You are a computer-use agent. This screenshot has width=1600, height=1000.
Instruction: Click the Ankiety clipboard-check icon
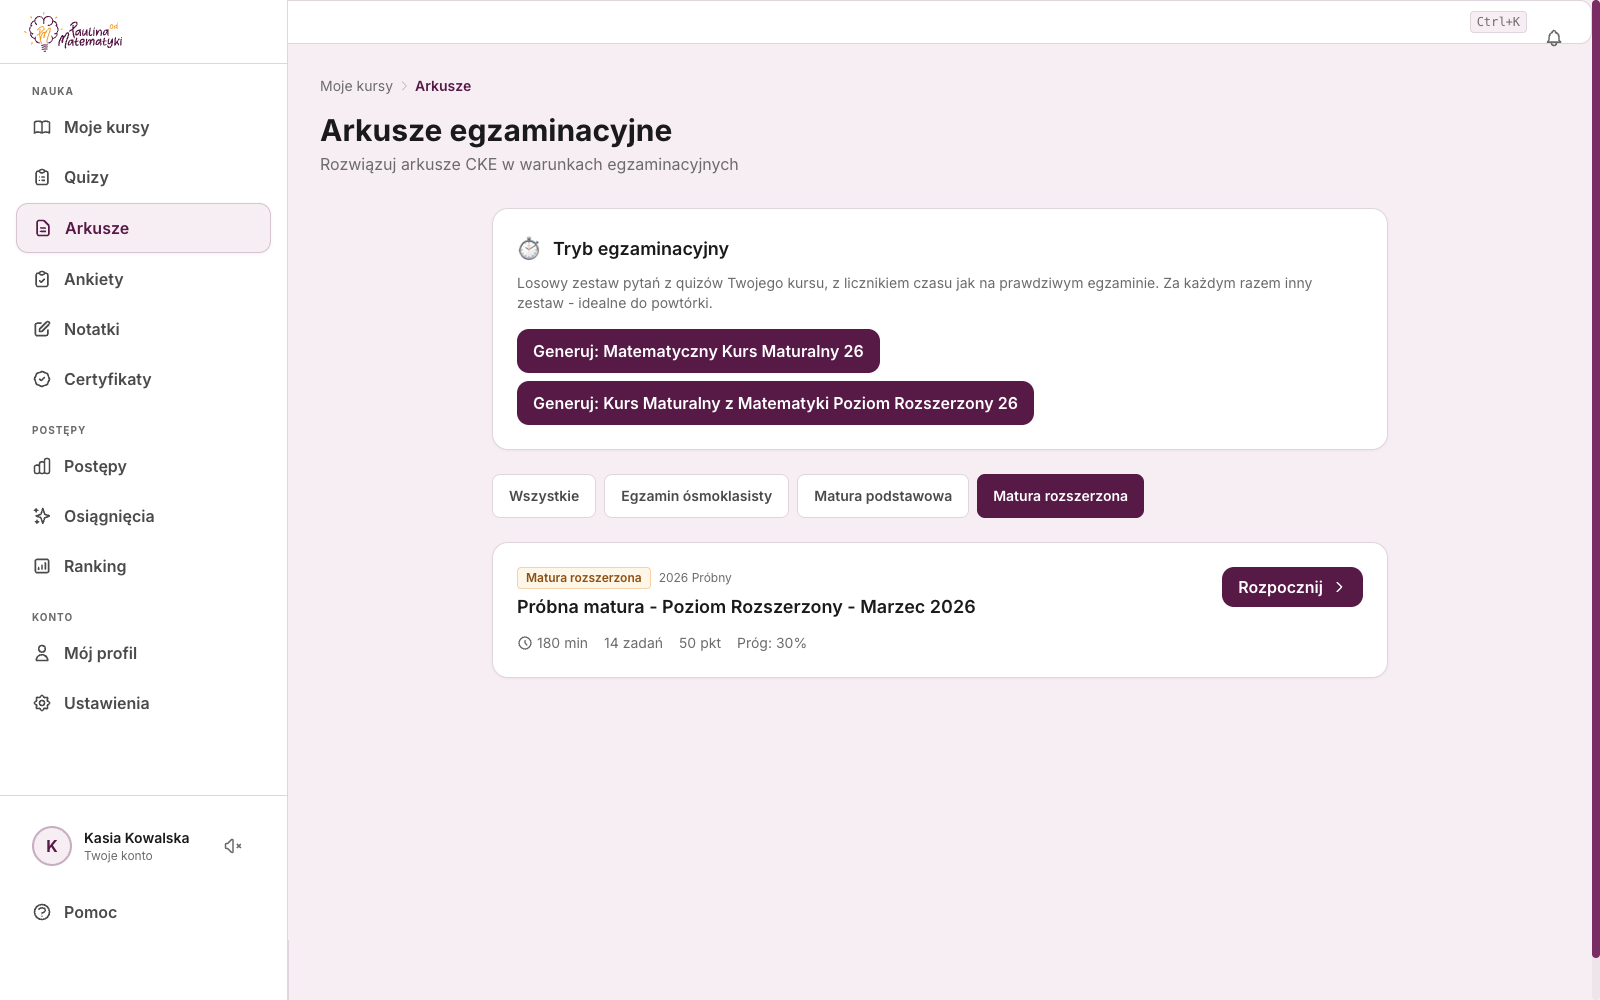point(42,279)
